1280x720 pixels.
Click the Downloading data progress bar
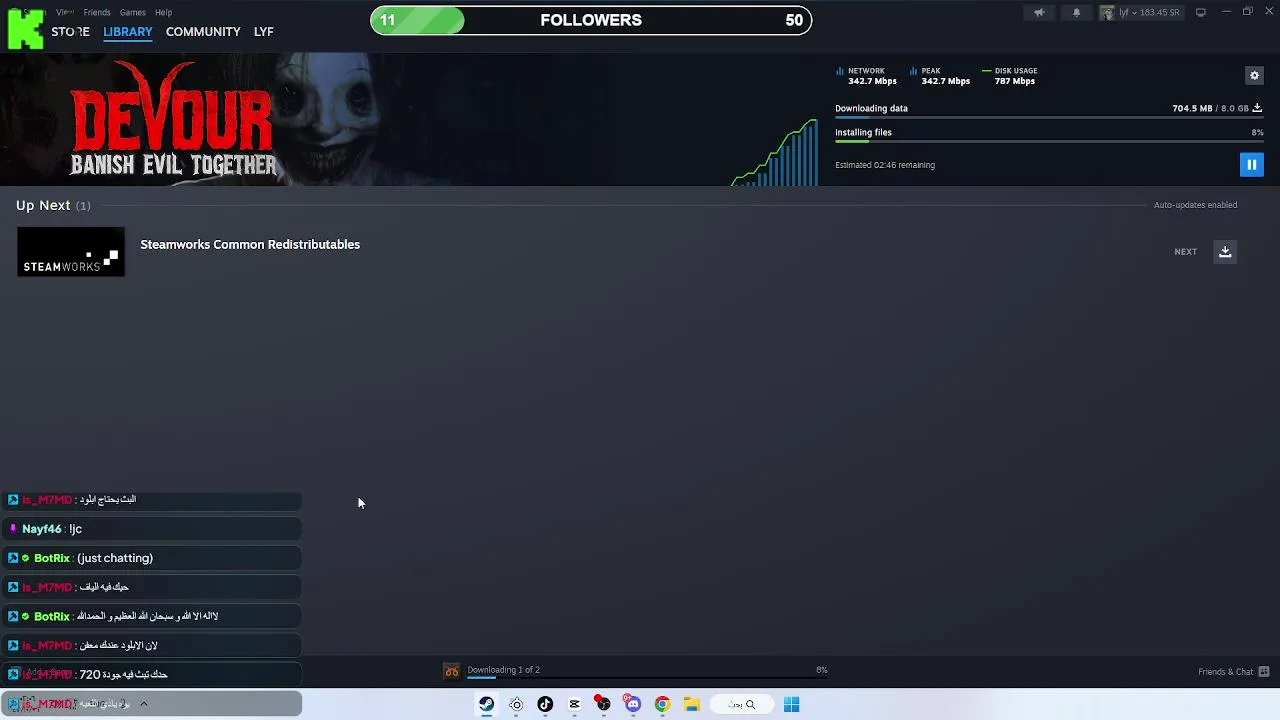(x=1049, y=118)
